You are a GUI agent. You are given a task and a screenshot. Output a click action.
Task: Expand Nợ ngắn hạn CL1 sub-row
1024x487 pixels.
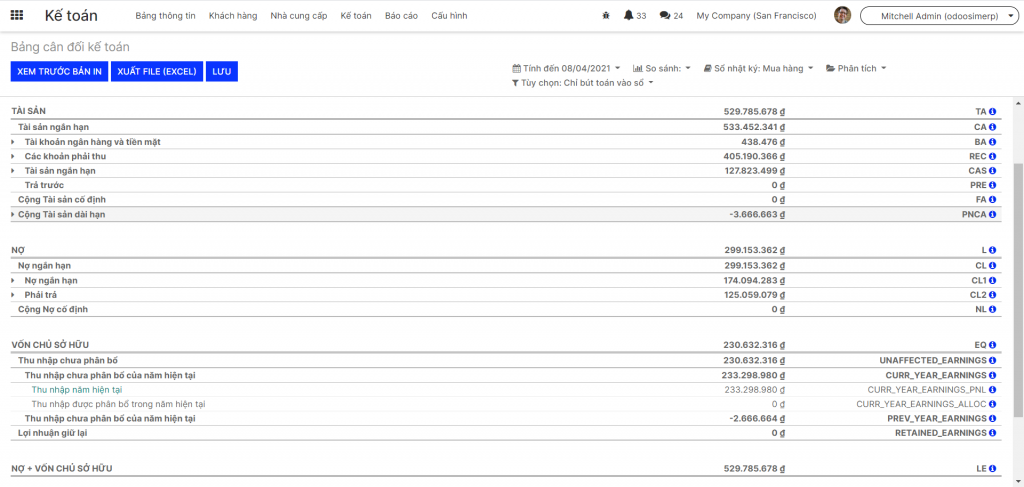click(13, 281)
